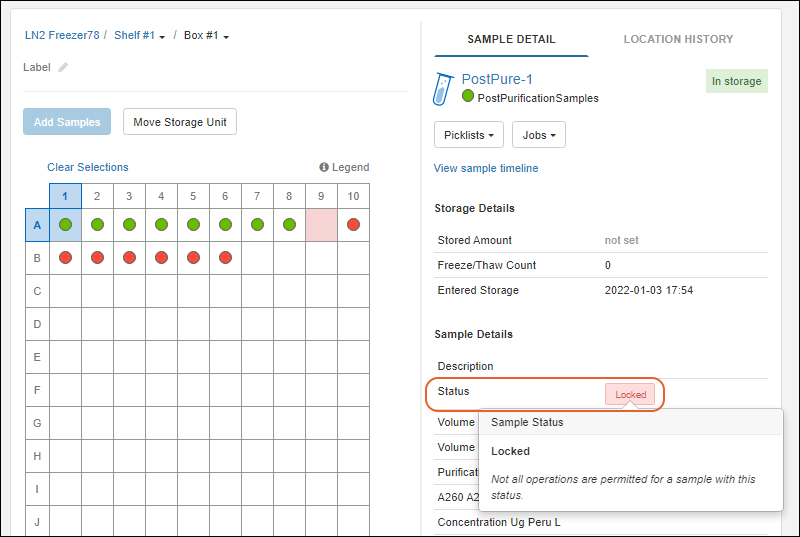Screen dimensions: 800x537
Task: Click the Legend info icon
Action: click(324, 168)
